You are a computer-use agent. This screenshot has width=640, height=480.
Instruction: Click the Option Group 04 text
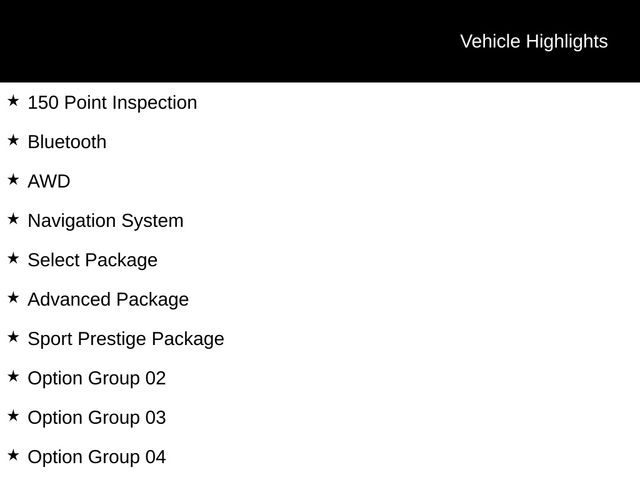pos(97,457)
